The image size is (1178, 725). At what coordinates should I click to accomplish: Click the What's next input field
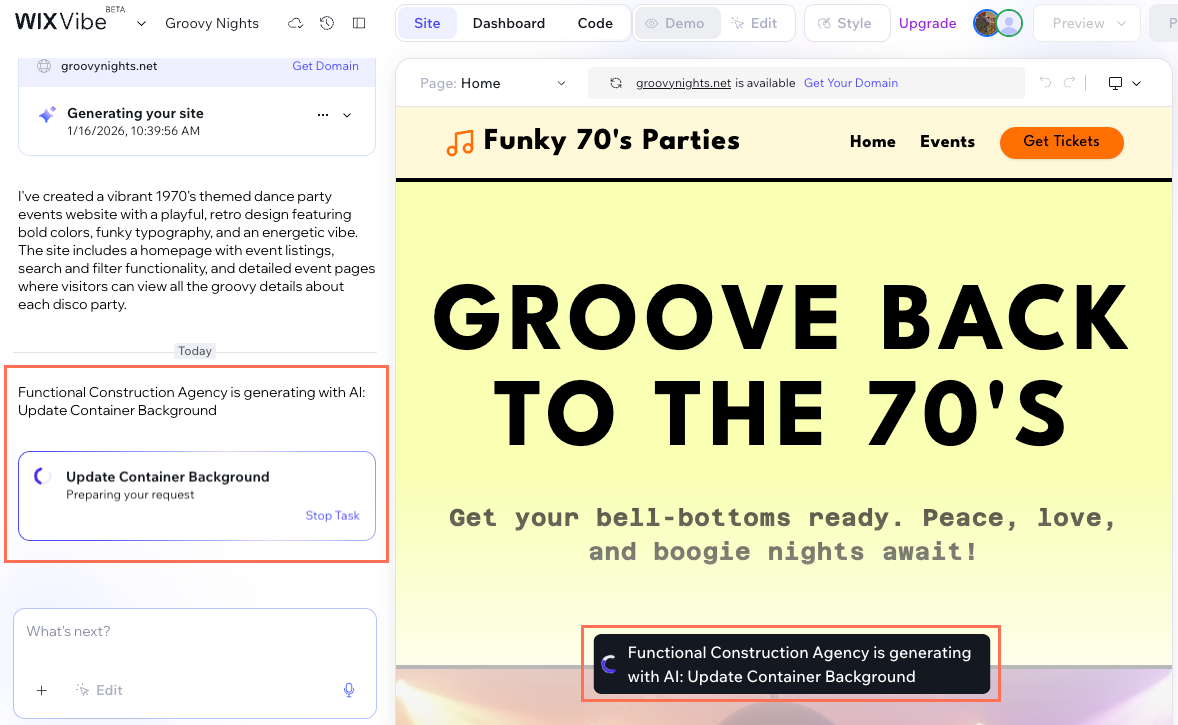point(150,631)
